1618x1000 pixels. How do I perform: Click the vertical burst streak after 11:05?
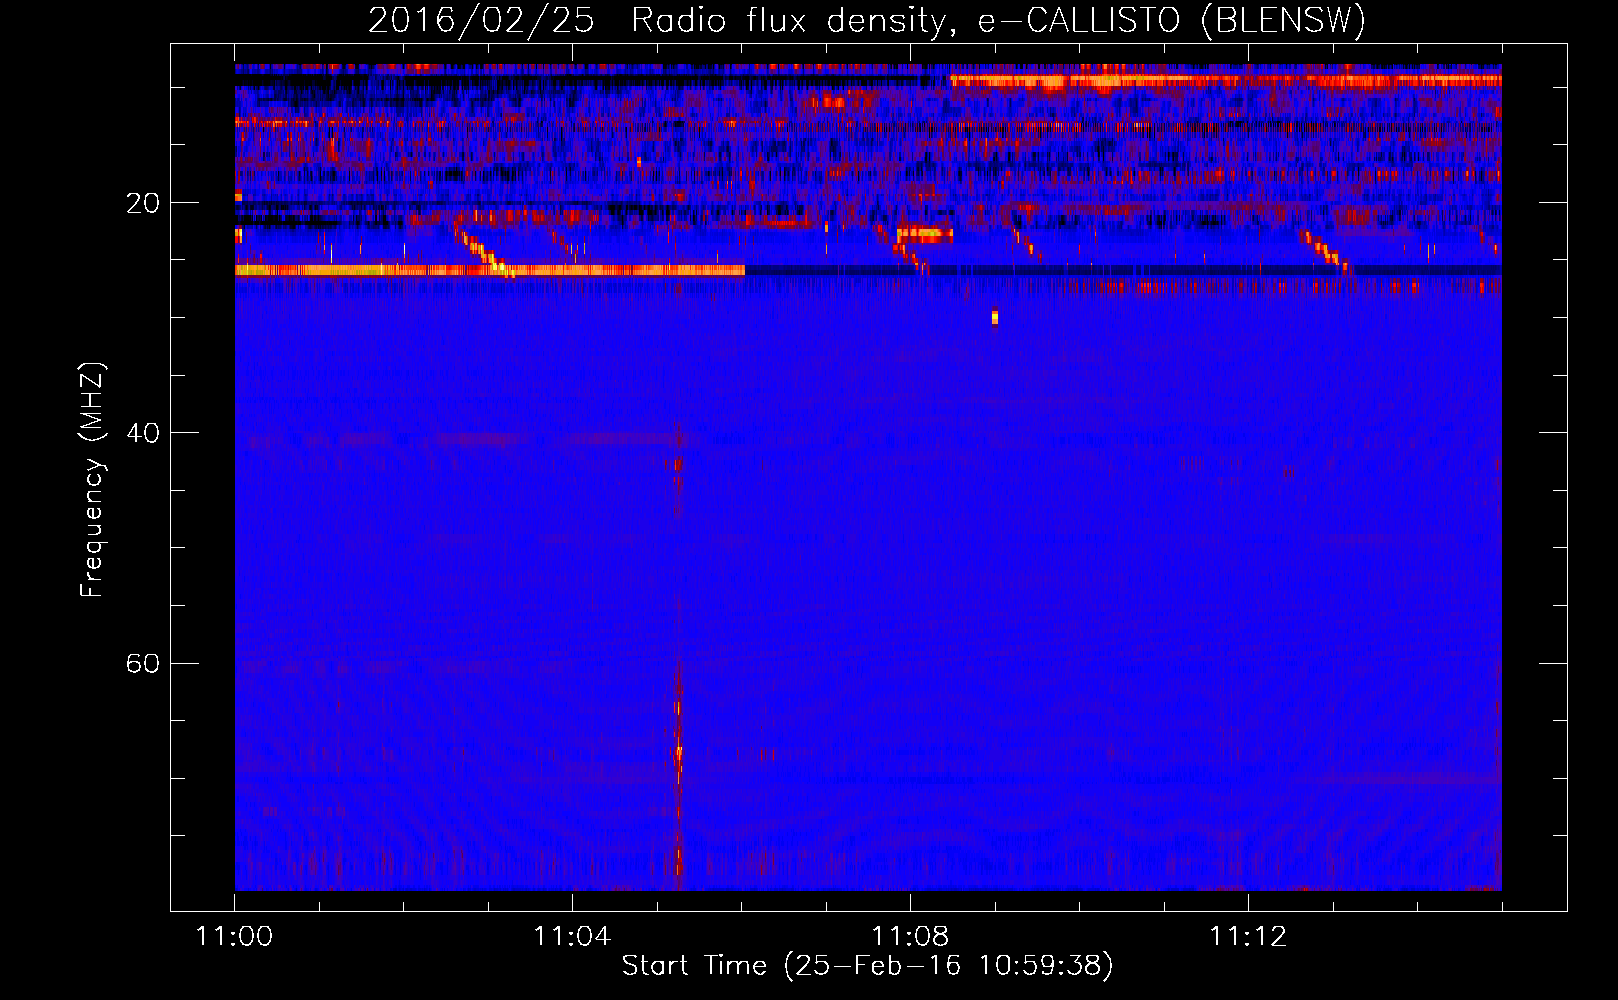coord(678,655)
